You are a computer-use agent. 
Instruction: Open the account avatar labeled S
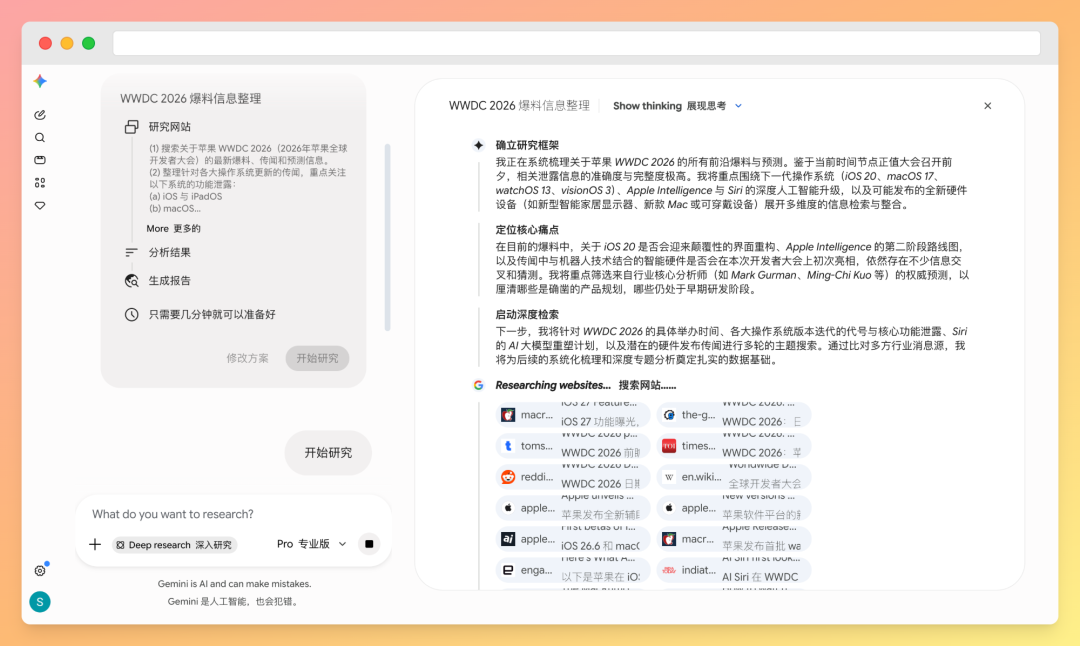coord(40,602)
